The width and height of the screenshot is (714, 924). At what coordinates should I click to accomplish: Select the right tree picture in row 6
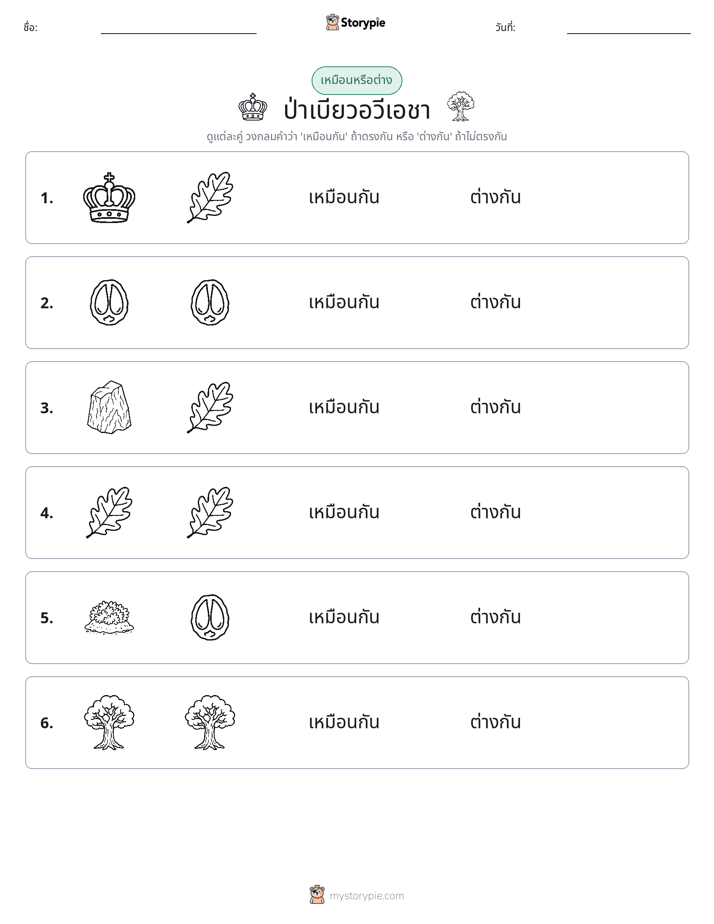click(x=210, y=722)
